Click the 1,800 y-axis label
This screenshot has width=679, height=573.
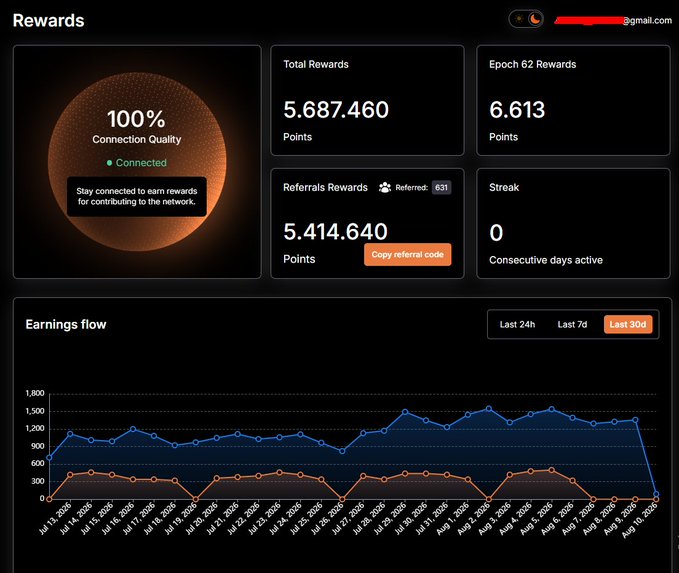(35, 393)
